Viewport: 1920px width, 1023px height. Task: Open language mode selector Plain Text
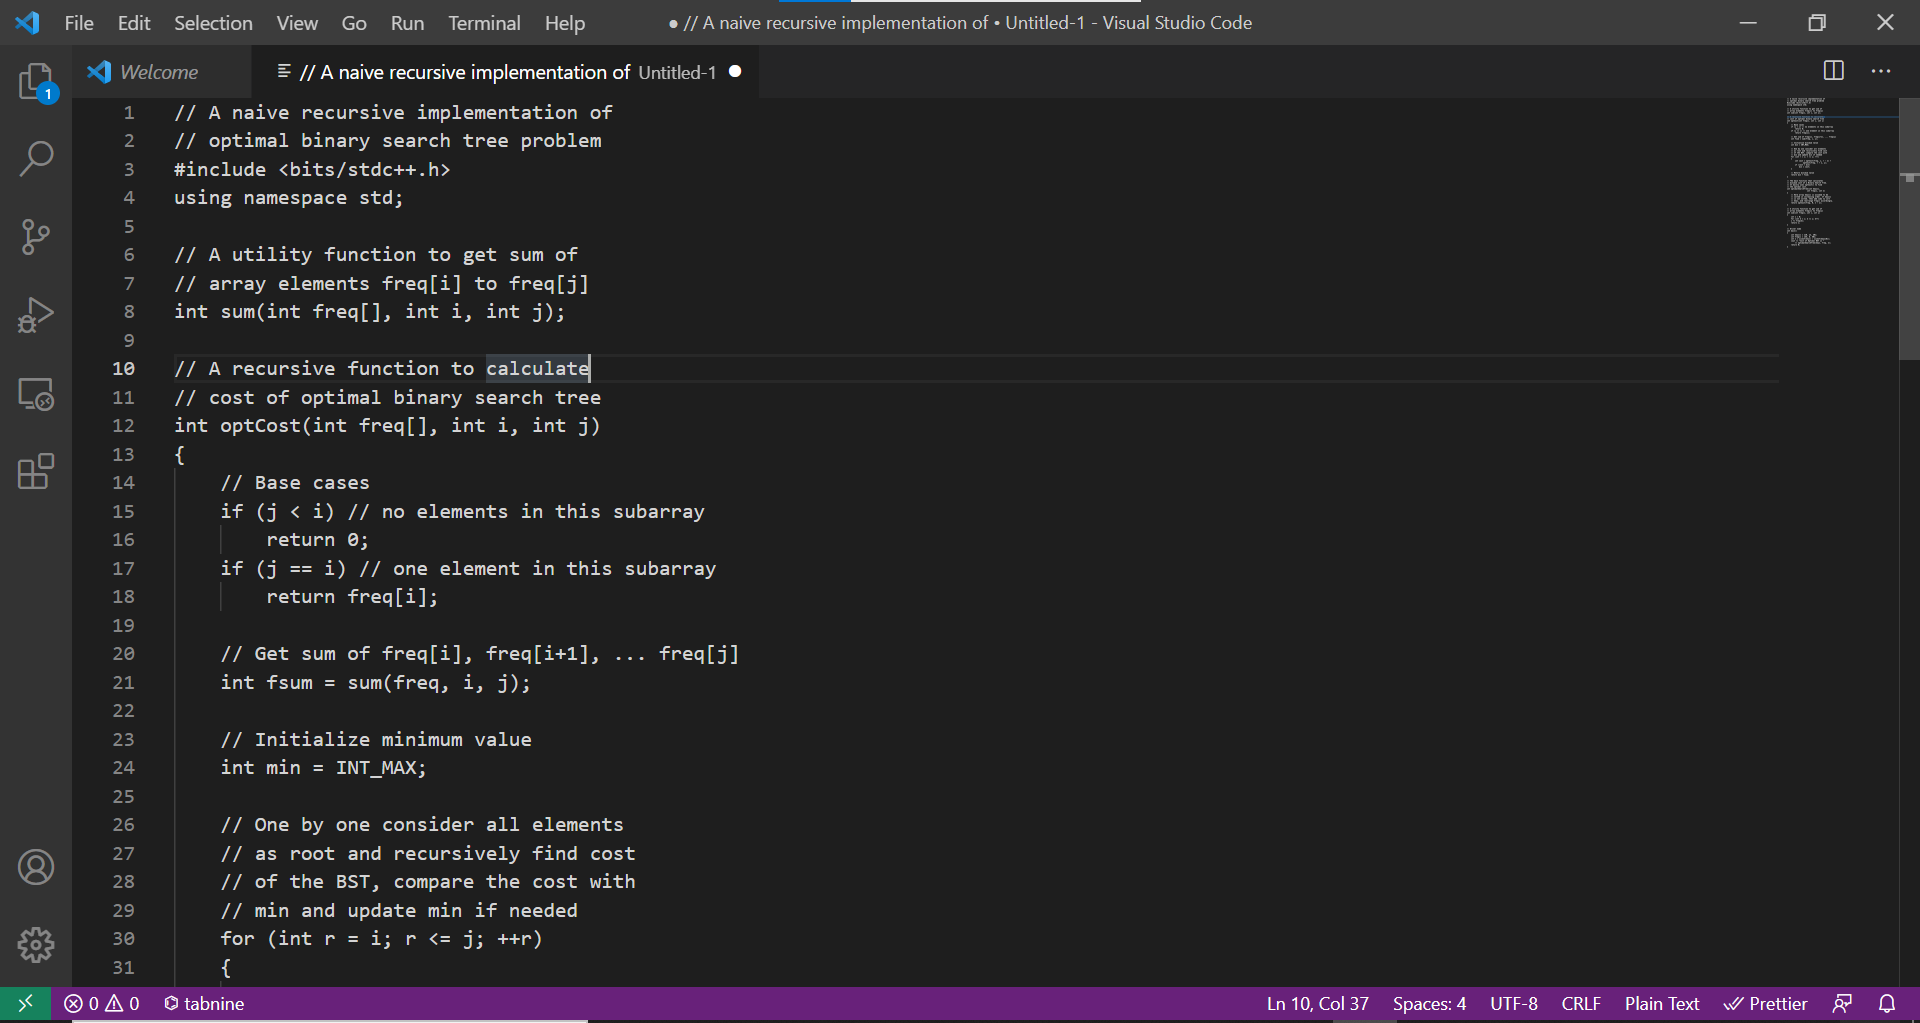tap(1661, 1003)
